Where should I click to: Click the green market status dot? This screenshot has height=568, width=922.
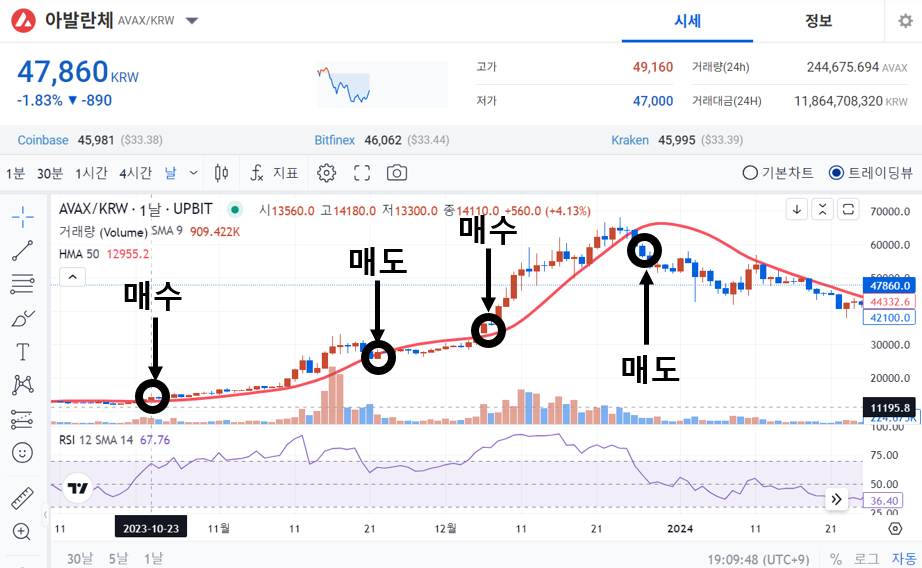tap(235, 209)
